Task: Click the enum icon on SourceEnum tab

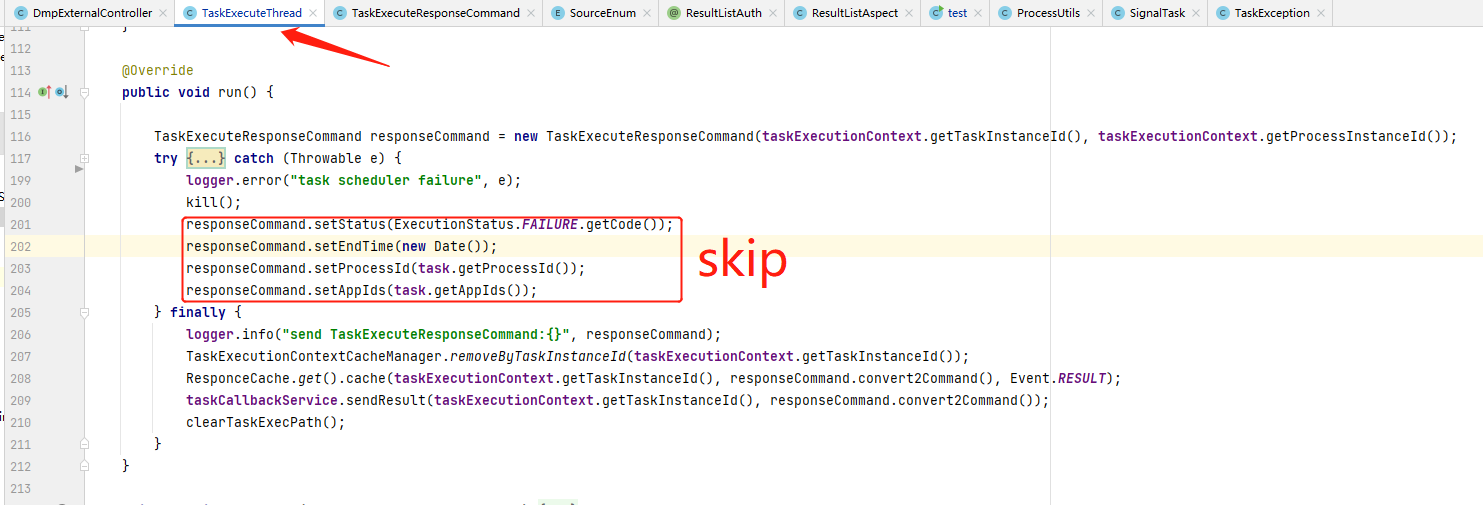Action: click(x=558, y=13)
